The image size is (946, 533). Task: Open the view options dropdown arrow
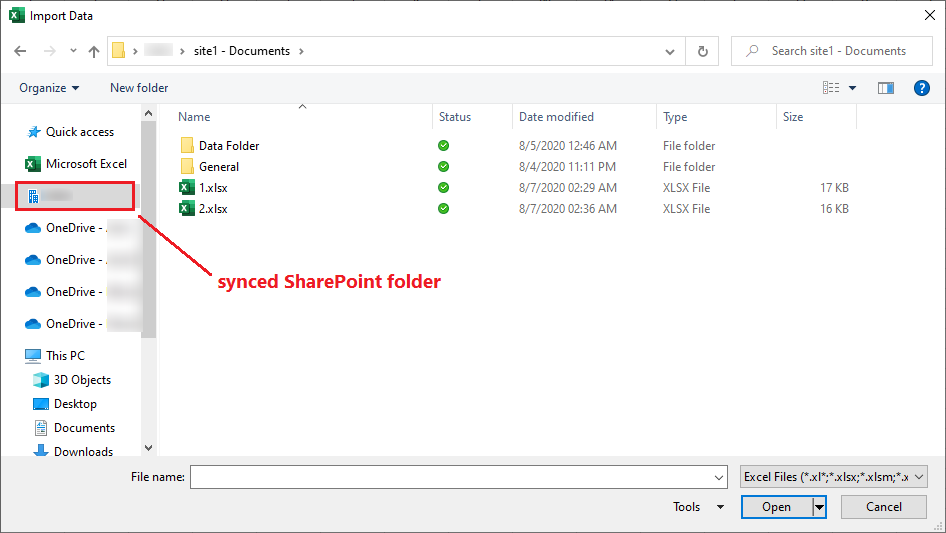(x=852, y=88)
